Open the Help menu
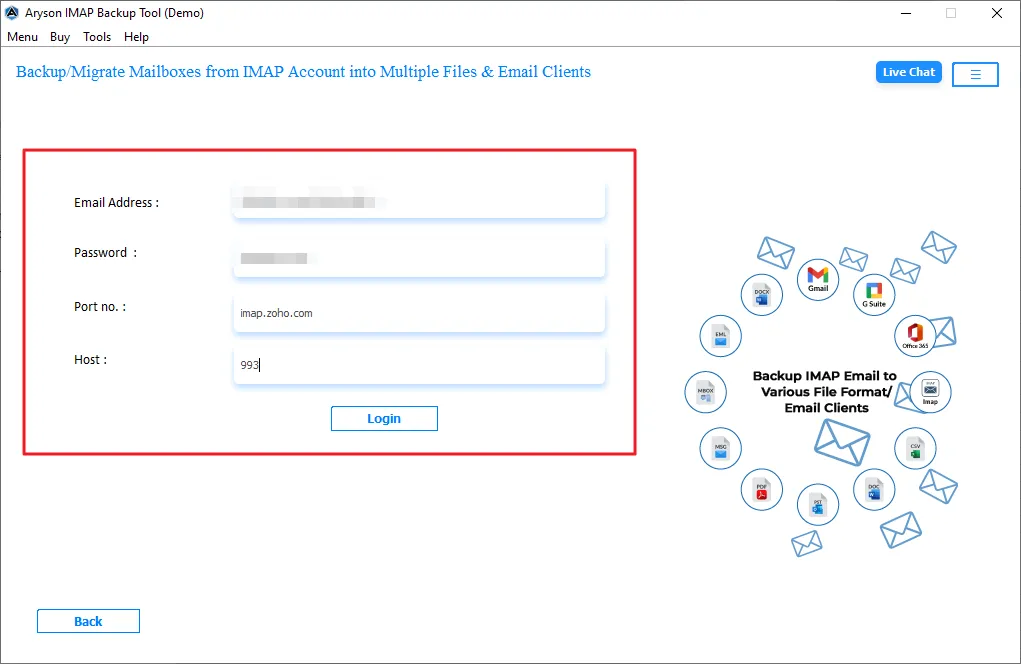 [136, 37]
